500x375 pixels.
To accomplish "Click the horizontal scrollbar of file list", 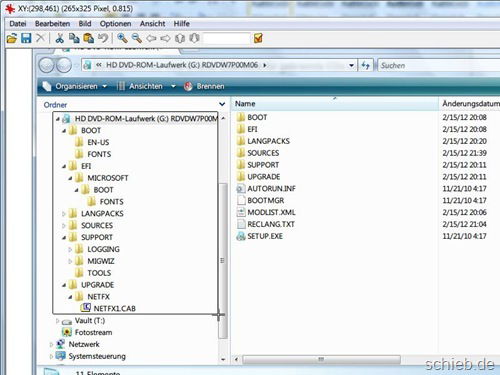I will click(x=321, y=359).
